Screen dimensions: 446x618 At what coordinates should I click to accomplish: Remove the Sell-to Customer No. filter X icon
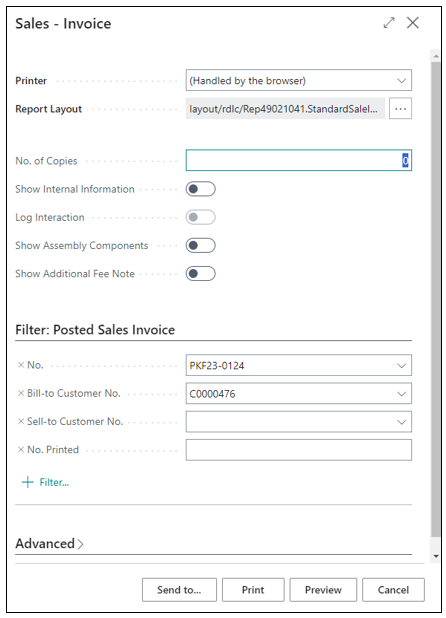(21, 422)
